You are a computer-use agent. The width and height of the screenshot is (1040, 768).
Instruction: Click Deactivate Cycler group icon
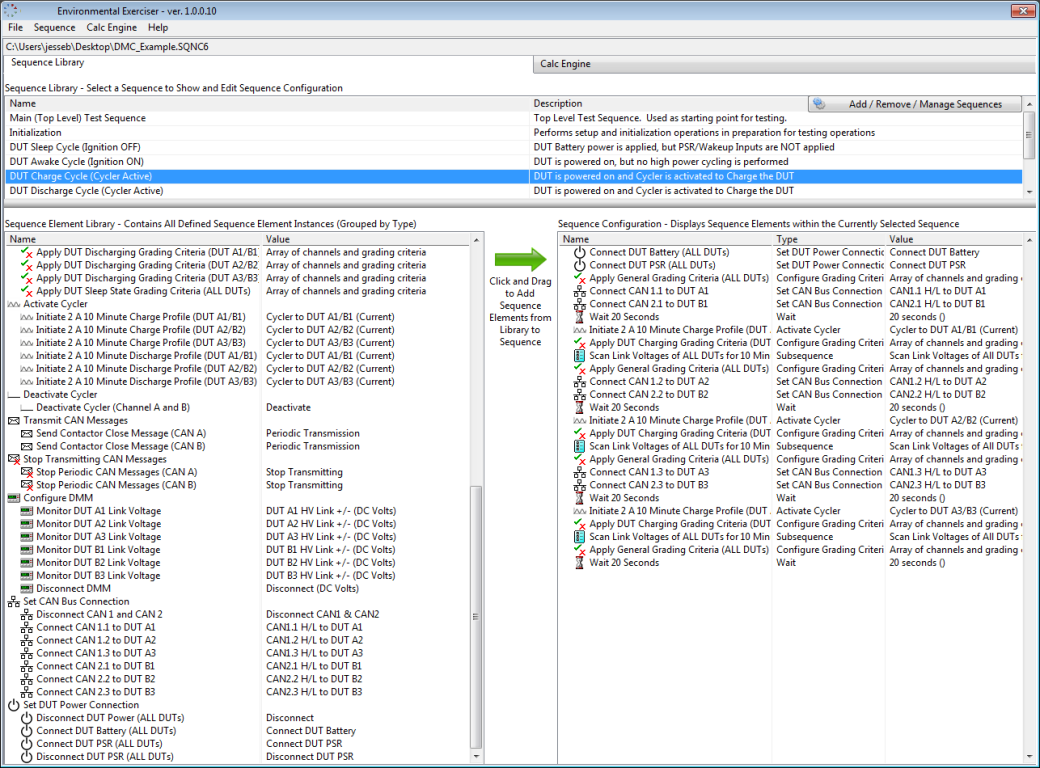pyautogui.click(x=13, y=395)
